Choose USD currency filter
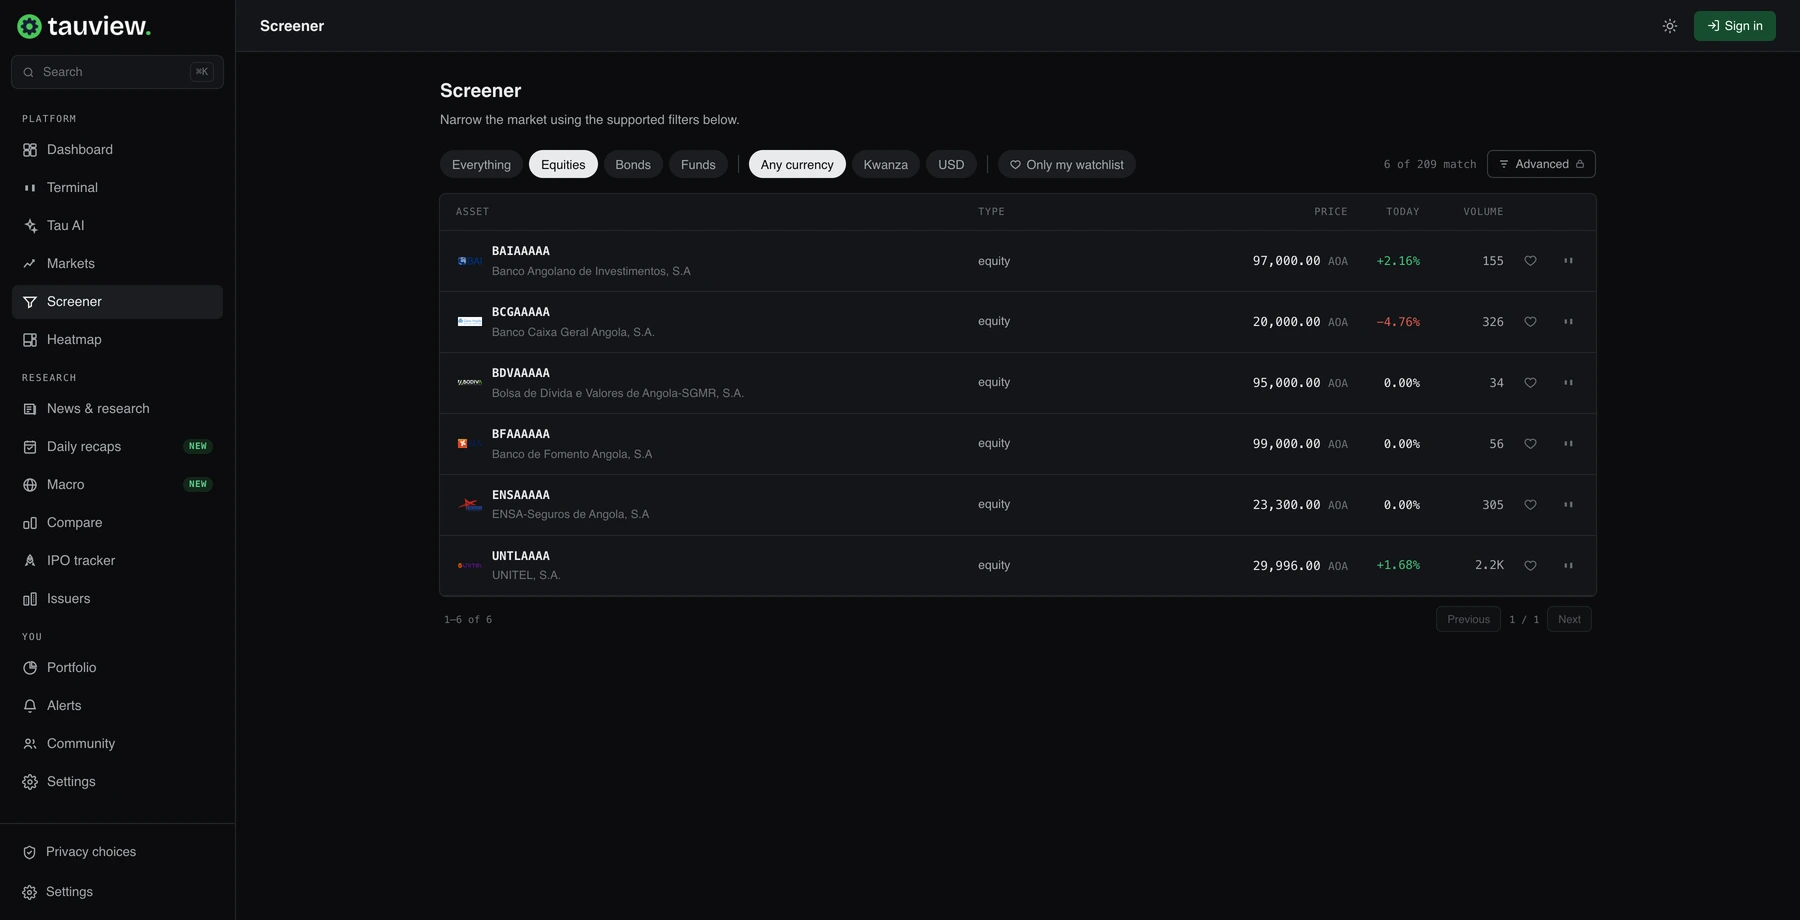This screenshot has height=920, width=1800. 951,165
